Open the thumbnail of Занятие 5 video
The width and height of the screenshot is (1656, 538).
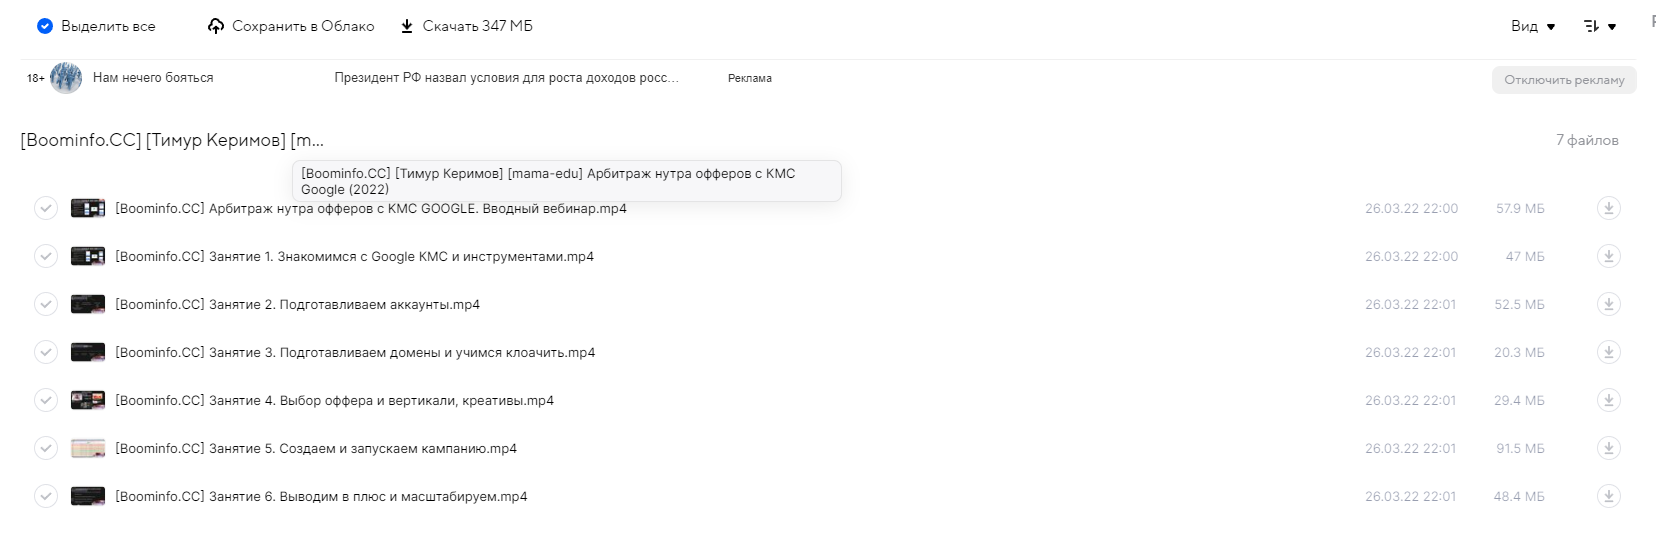click(x=88, y=448)
